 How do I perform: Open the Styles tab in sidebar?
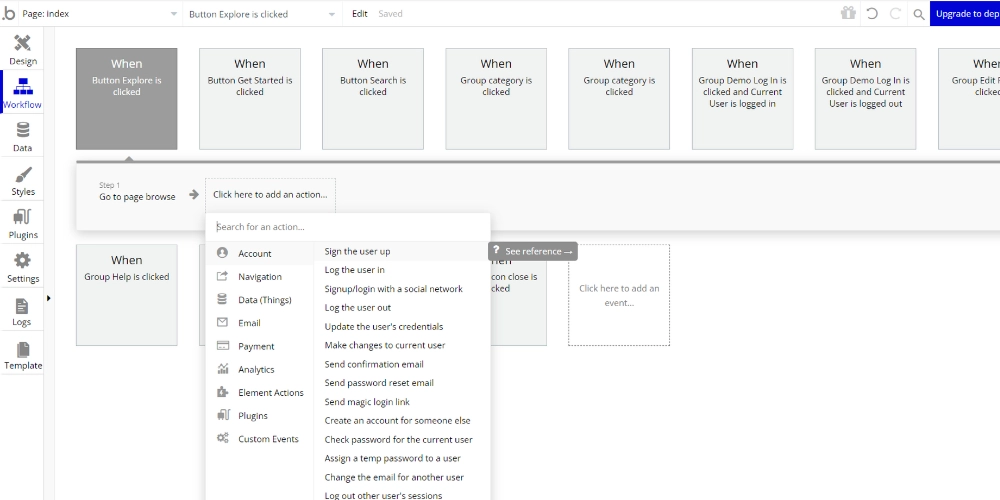click(x=22, y=180)
